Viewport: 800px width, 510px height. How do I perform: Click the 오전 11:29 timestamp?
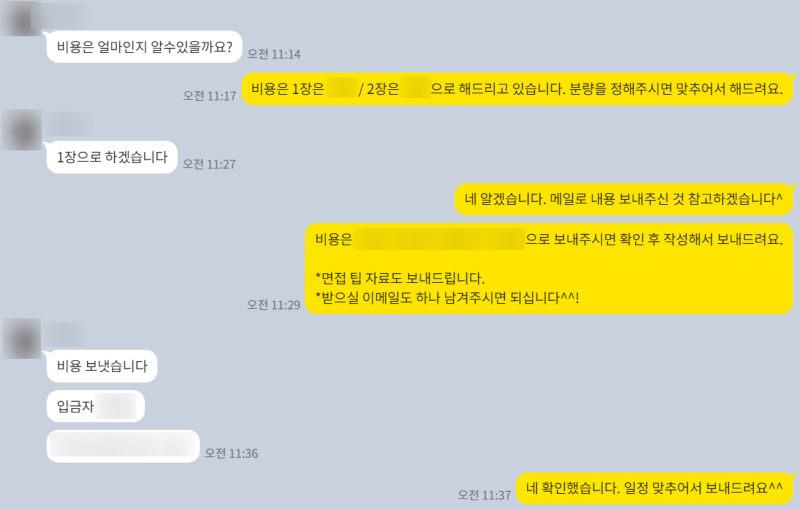coord(273,305)
